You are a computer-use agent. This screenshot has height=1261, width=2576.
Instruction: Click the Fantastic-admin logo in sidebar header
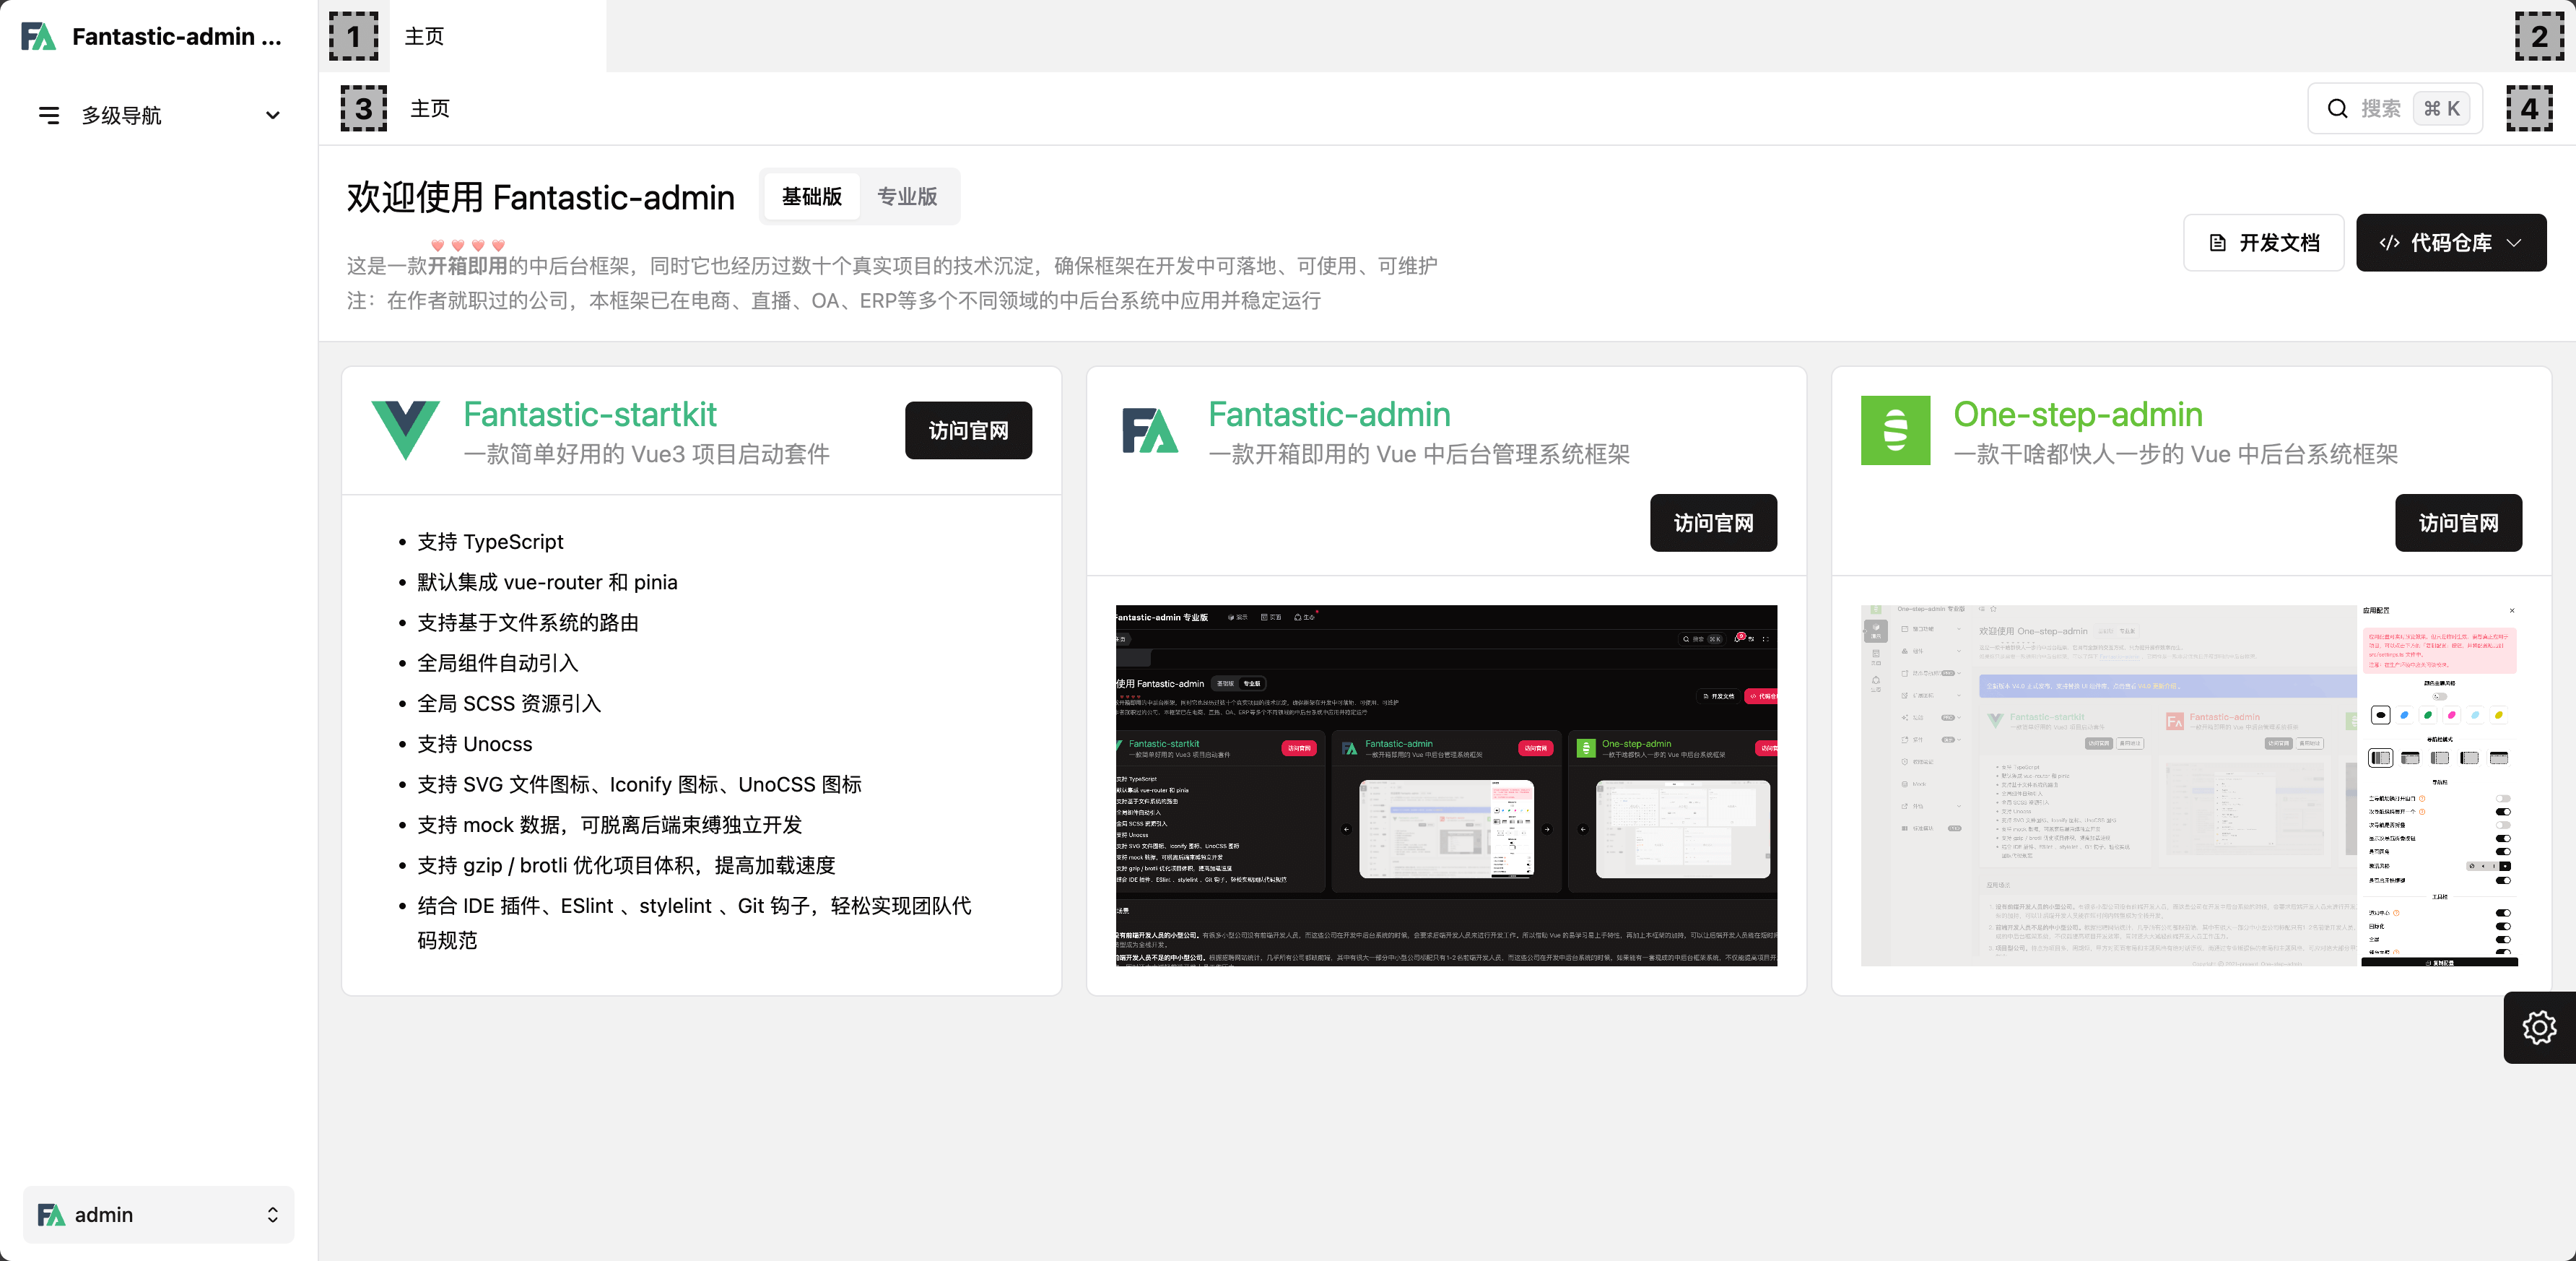tap(38, 37)
